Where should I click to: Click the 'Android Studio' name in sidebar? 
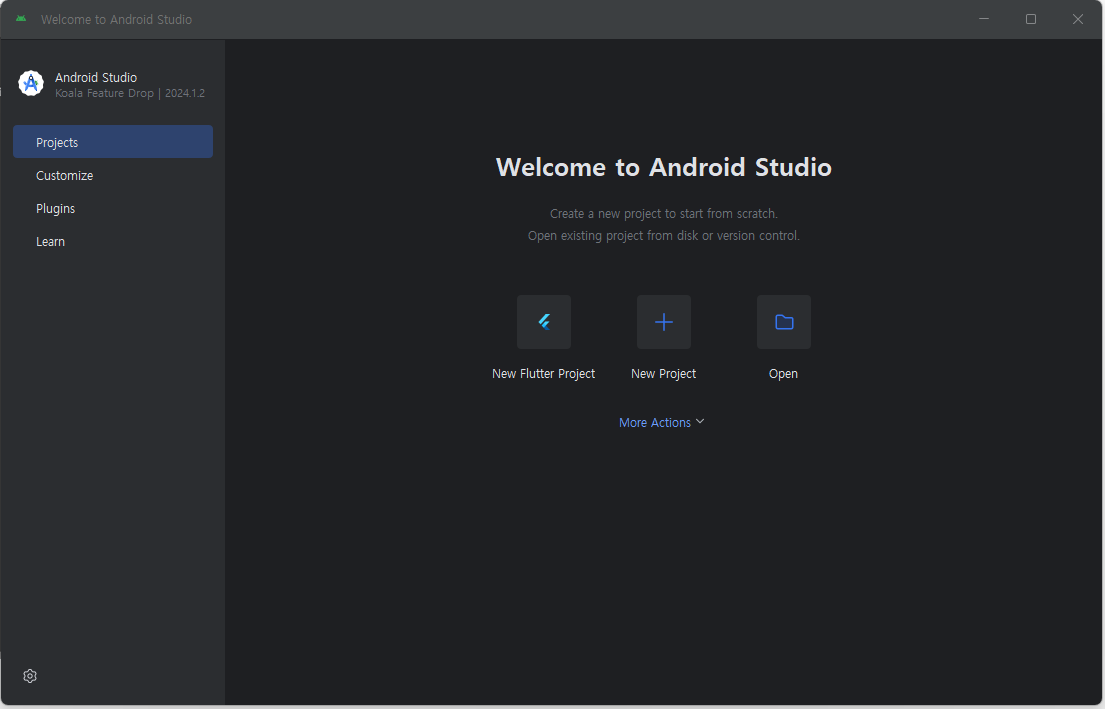(96, 78)
